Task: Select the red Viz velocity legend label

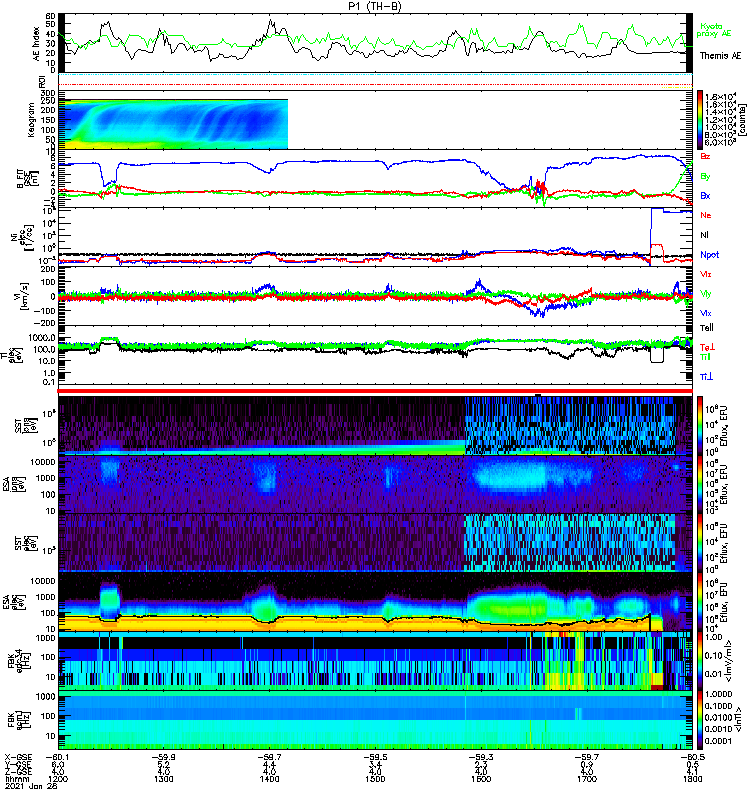Action: tap(706, 274)
